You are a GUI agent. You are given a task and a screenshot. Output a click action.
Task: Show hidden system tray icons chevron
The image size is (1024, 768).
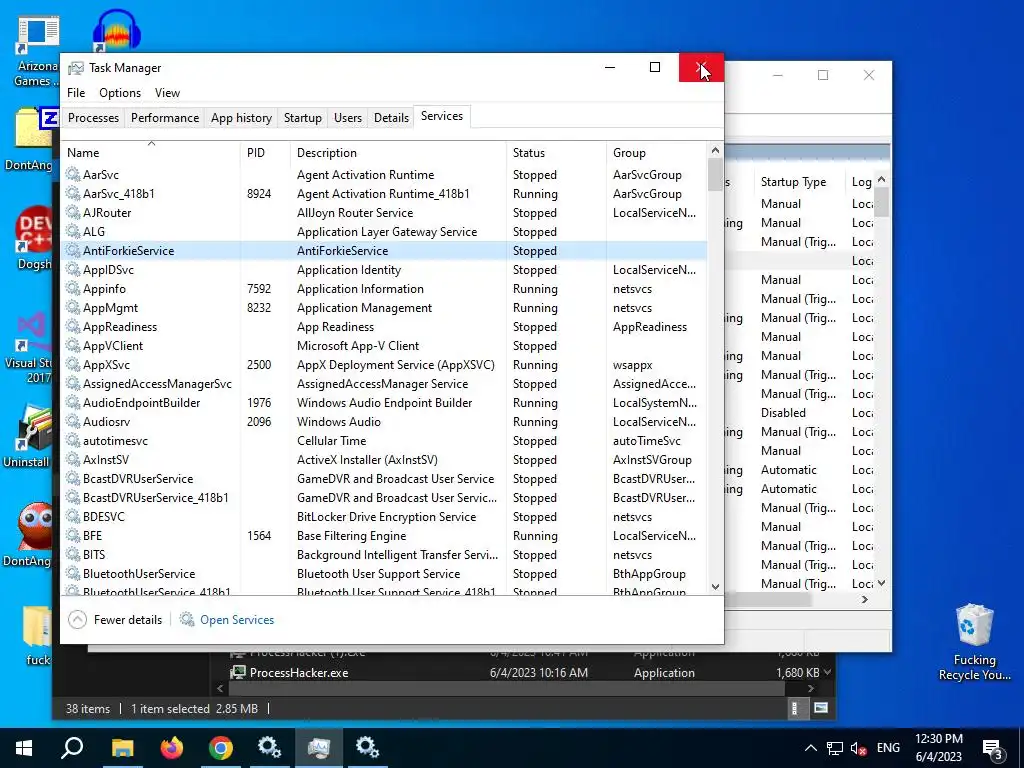click(810, 748)
